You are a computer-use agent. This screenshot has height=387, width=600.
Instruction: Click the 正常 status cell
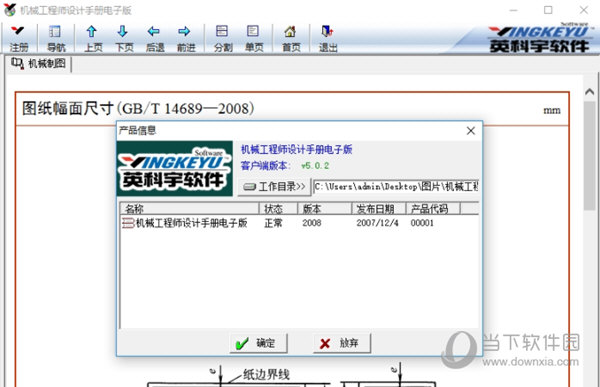[273, 223]
